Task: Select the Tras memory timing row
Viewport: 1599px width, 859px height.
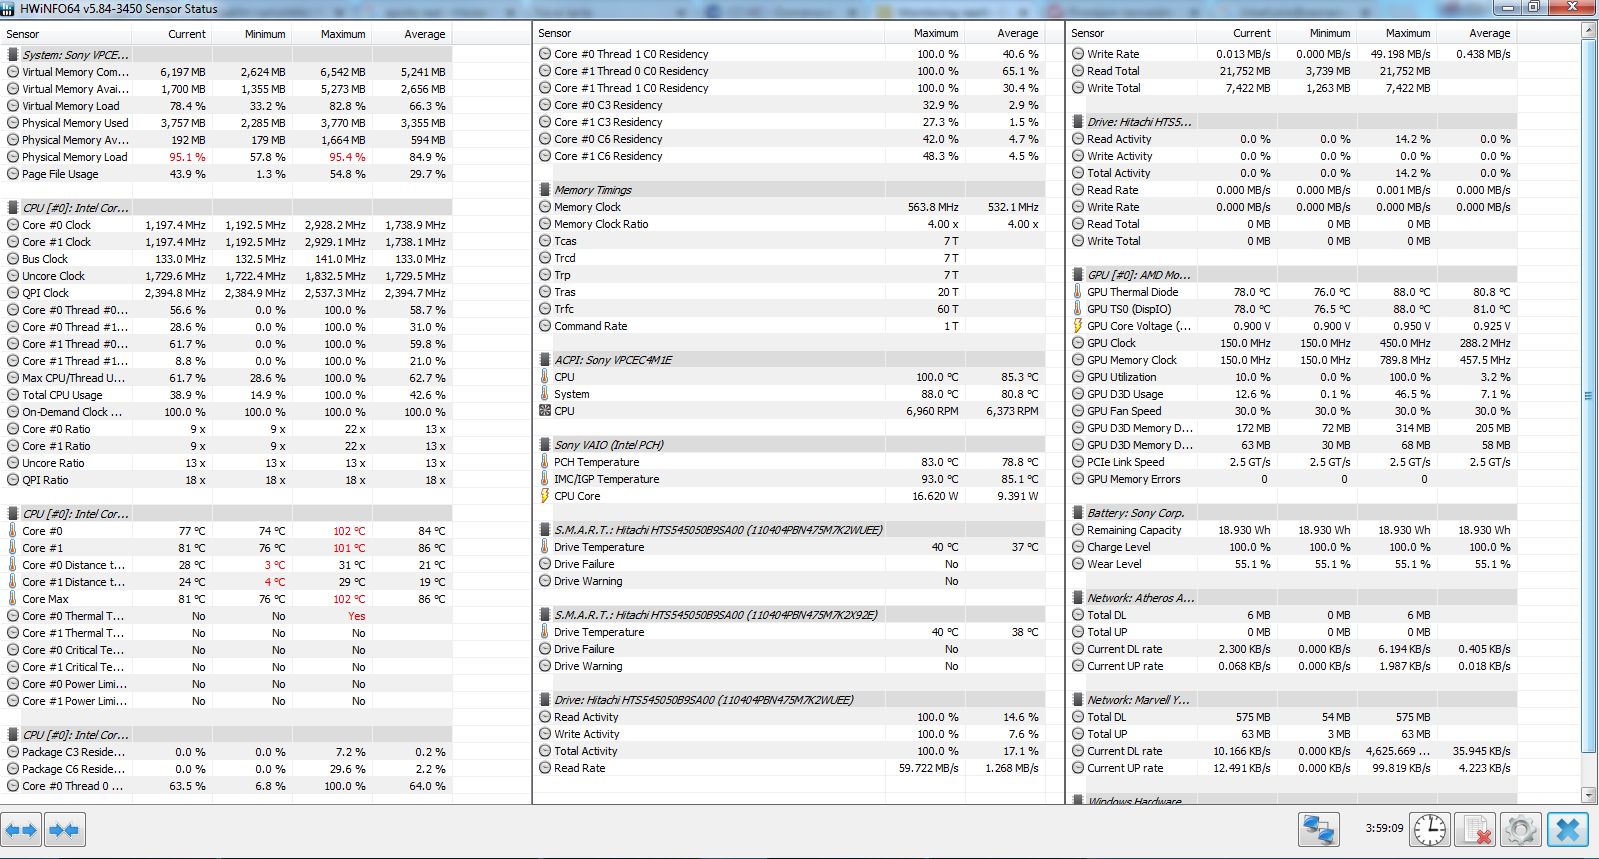Action: (x=790, y=292)
